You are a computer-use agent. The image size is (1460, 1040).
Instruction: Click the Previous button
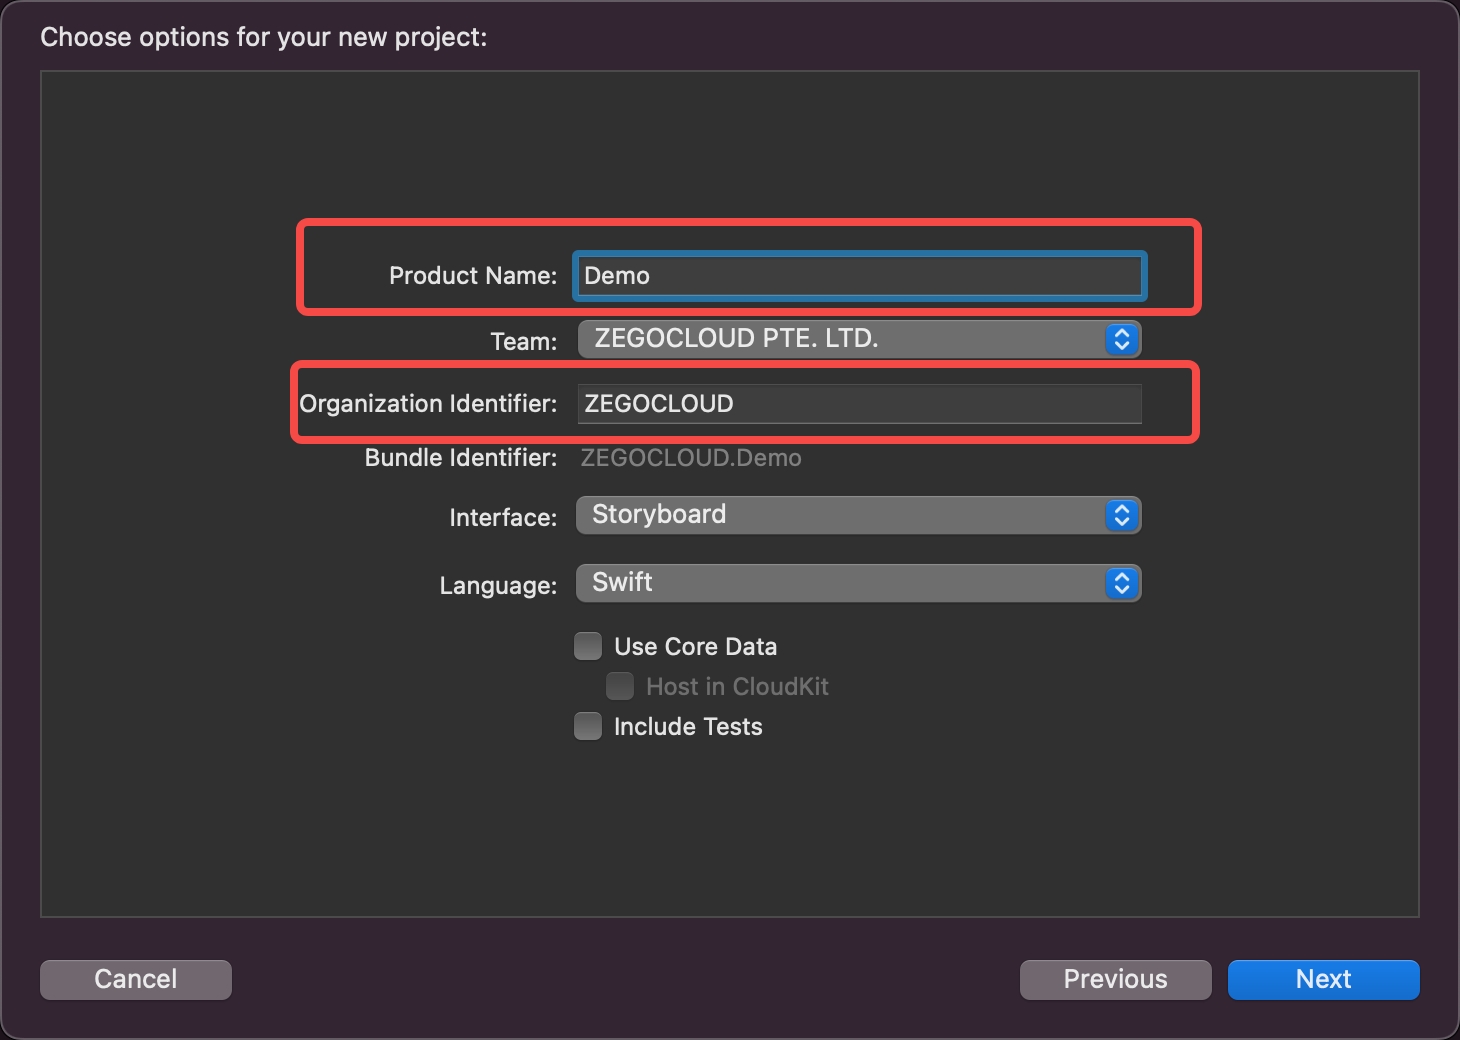(x=1114, y=979)
